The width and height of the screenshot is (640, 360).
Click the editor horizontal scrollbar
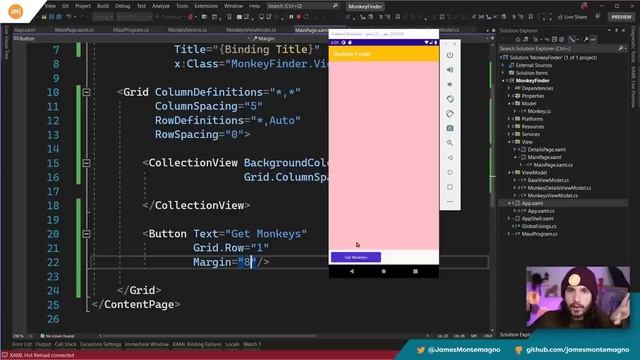[209, 336]
